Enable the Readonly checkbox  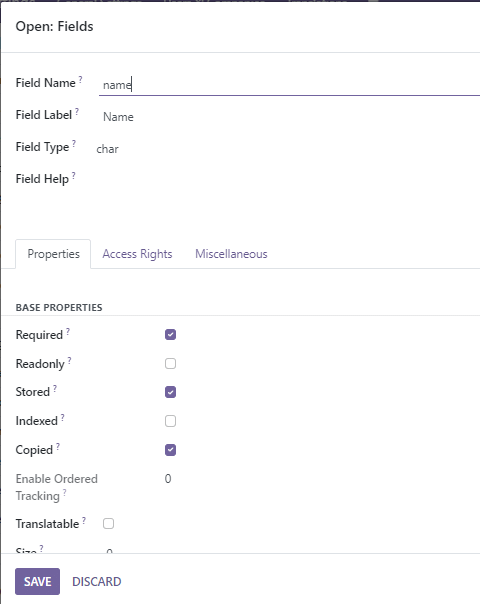click(170, 363)
